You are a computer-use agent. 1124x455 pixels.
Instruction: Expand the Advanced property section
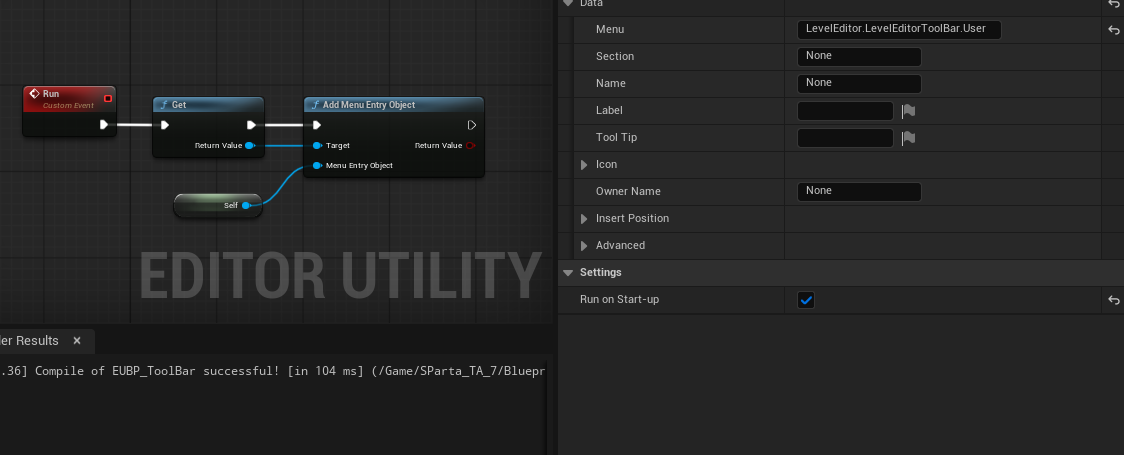coord(584,246)
